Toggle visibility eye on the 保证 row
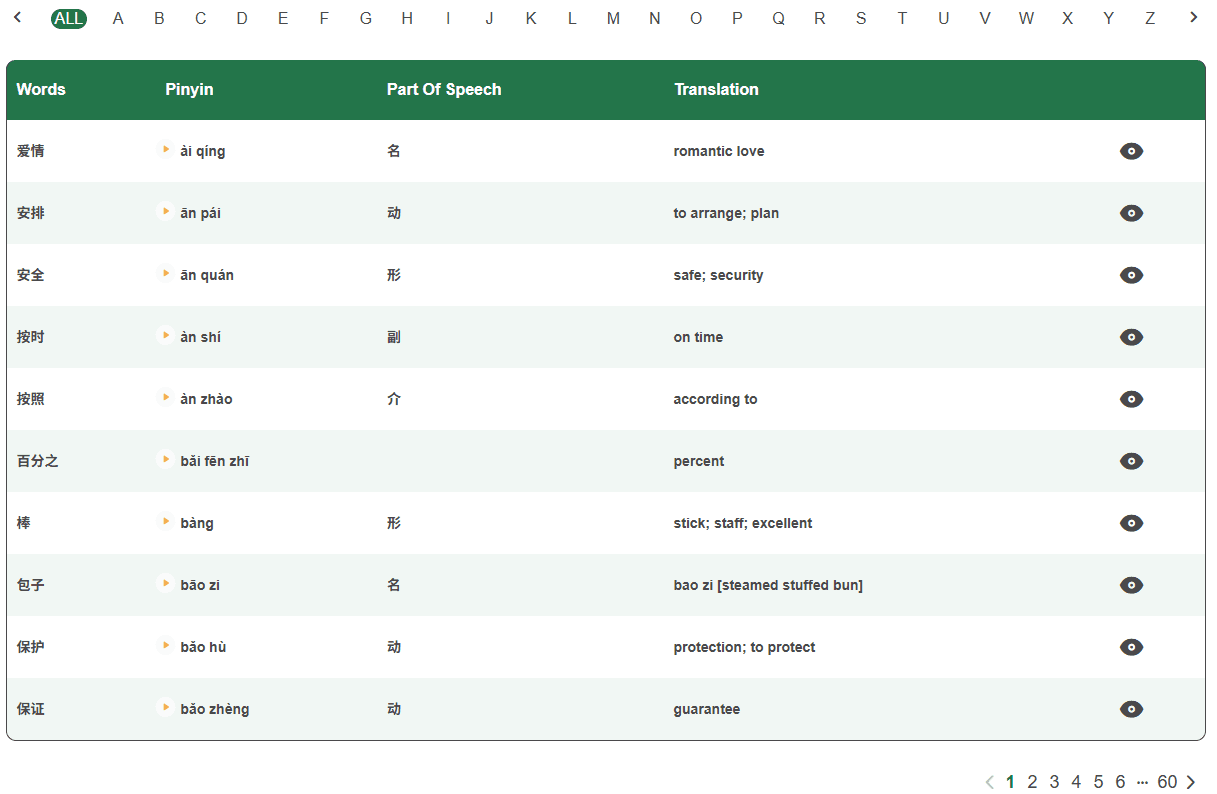Screen dimensions: 1217x794 [1131, 709]
